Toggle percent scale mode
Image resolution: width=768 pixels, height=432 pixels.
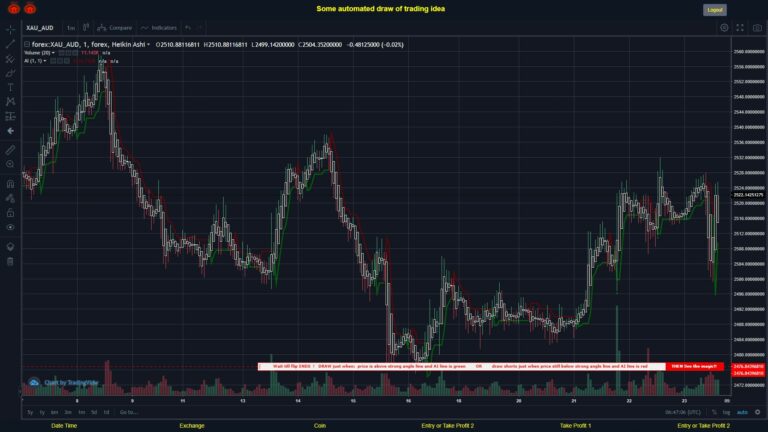coord(714,412)
